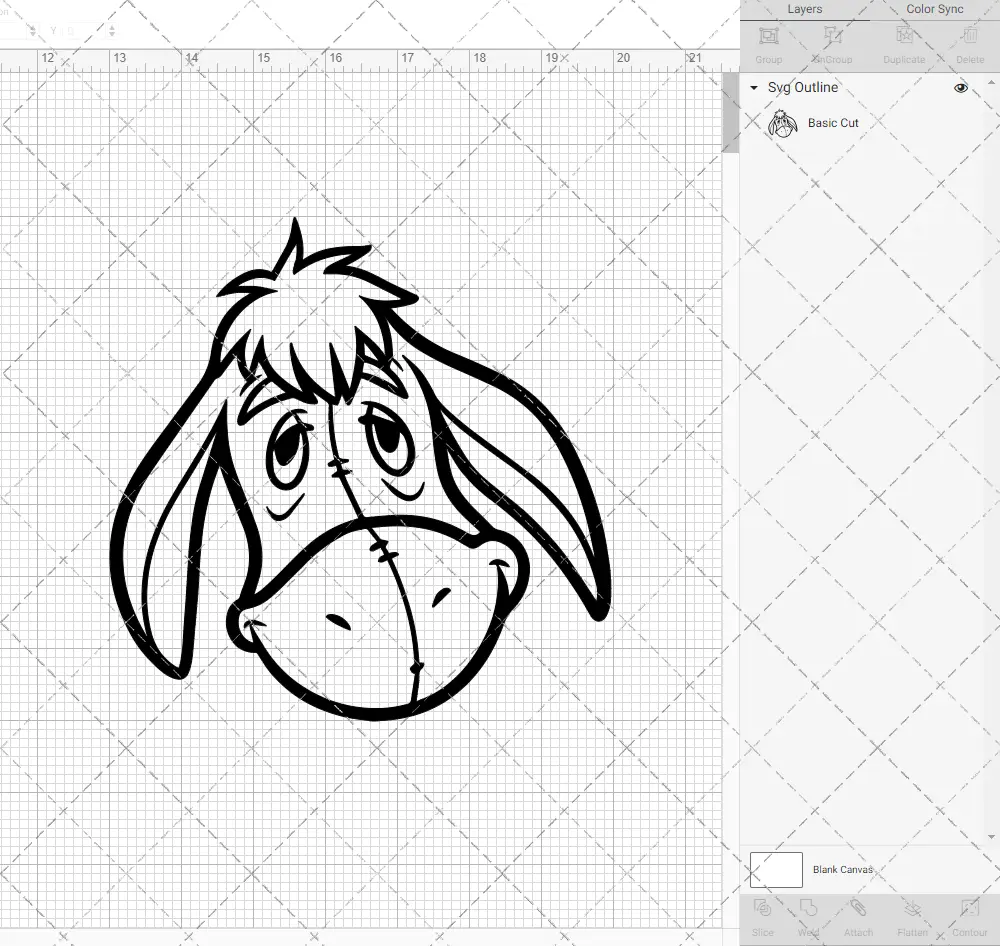
Task: Click the Flatten tool icon
Action: pos(912,908)
